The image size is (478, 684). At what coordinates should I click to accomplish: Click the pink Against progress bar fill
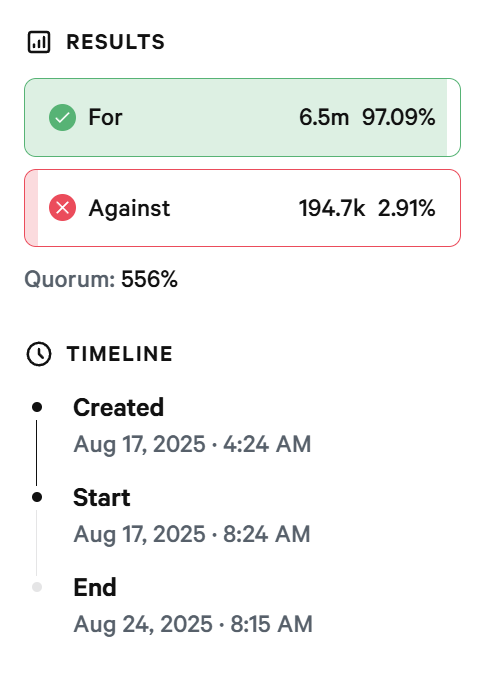tap(31, 208)
